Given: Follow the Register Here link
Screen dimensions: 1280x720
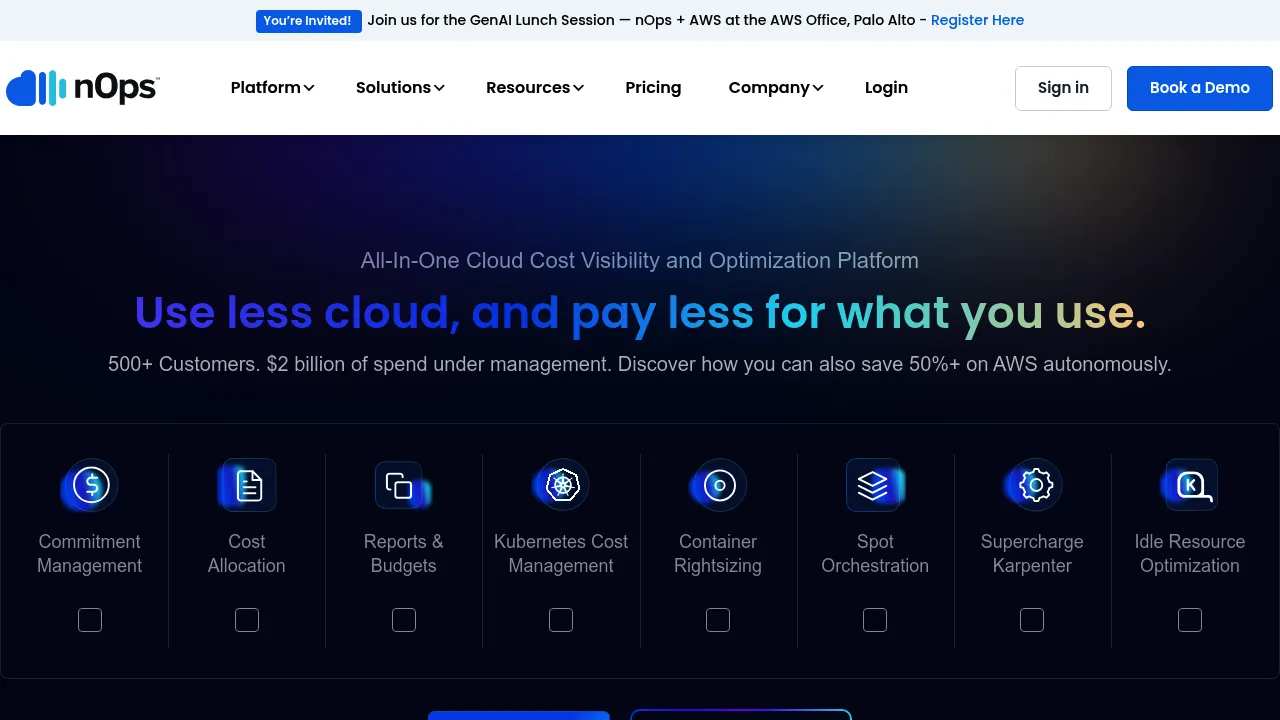Looking at the screenshot, I should pyautogui.click(x=977, y=20).
